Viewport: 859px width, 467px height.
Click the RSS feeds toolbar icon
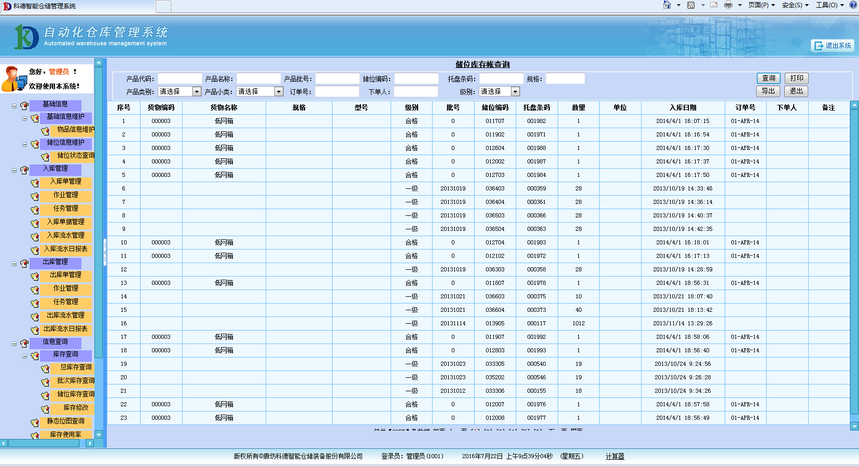tap(691, 5)
